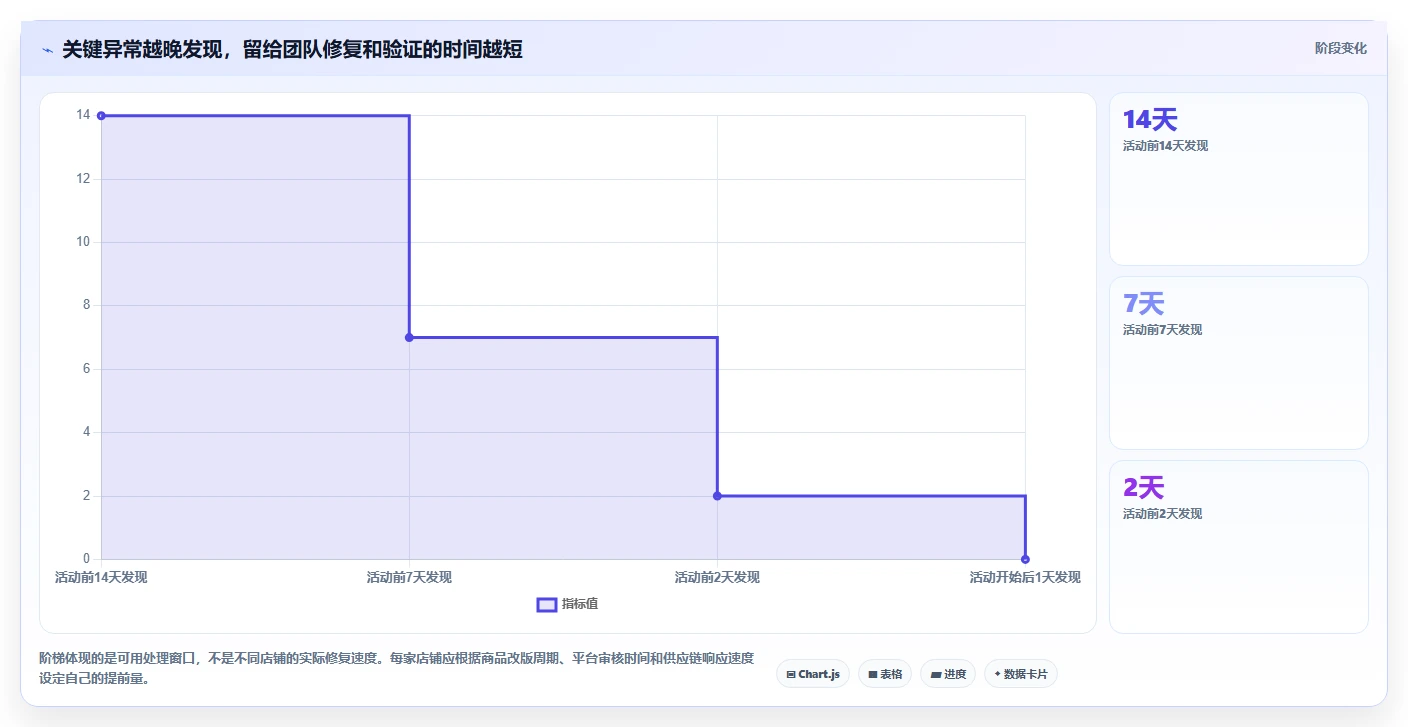This screenshot has height=727, width=1408.
Task: Click the 进度 chip icon
Action: [x=935, y=674]
